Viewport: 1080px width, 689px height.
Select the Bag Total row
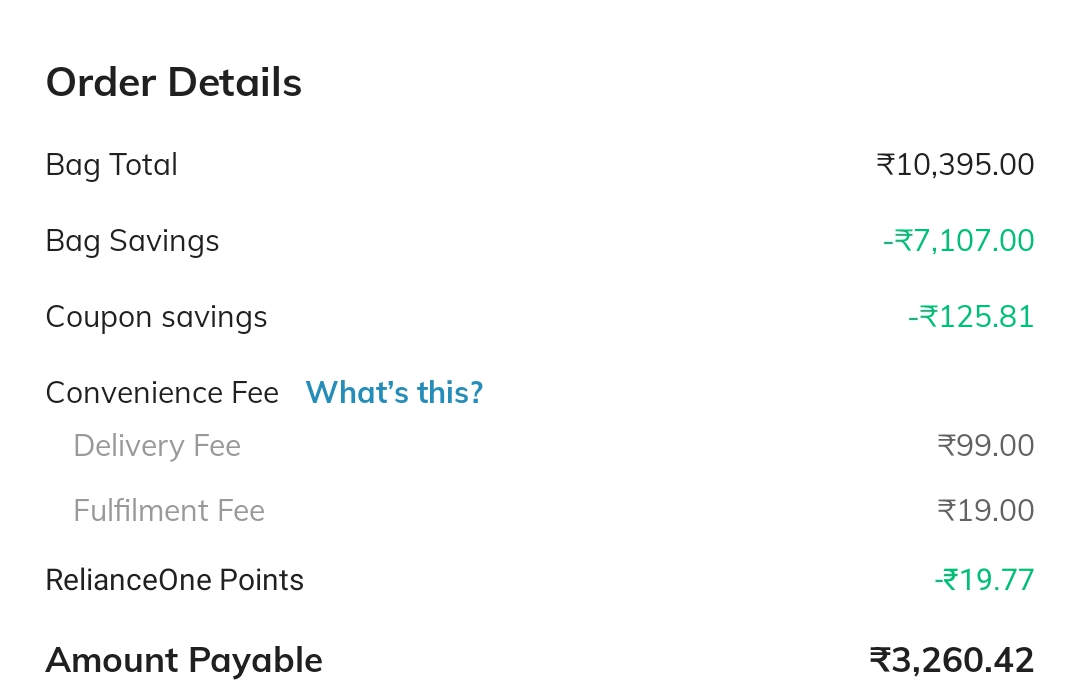click(x=111, y=164)
